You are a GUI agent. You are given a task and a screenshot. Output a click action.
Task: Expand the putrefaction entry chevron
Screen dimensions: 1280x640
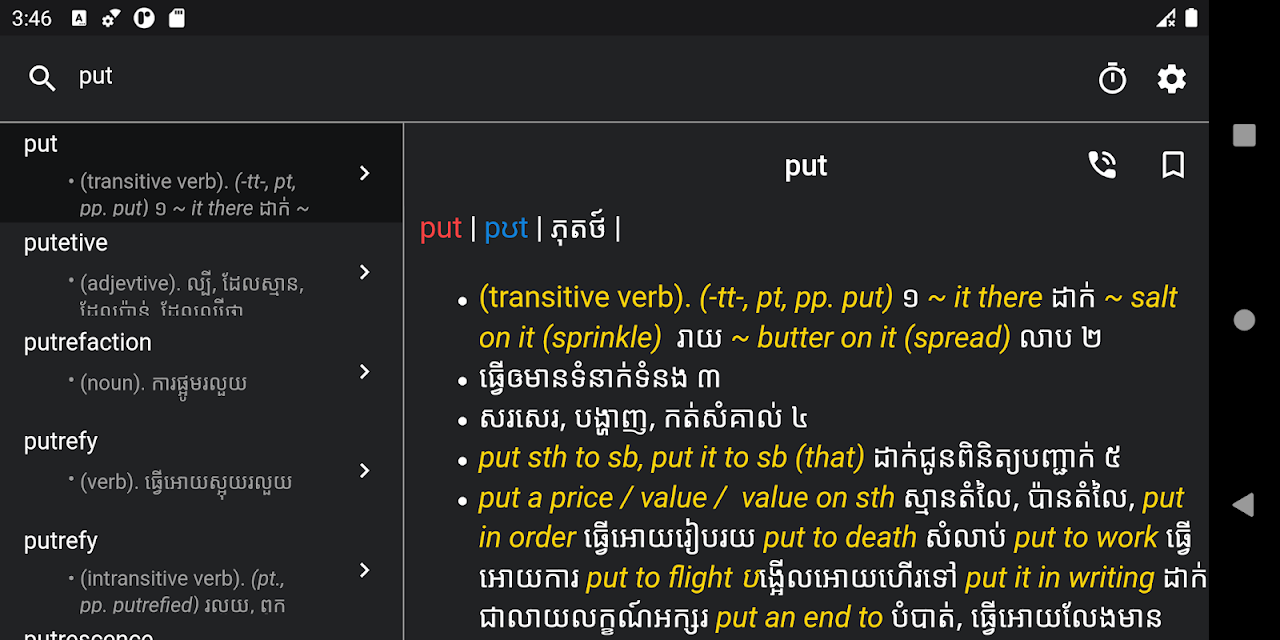(x=365, y=371)
